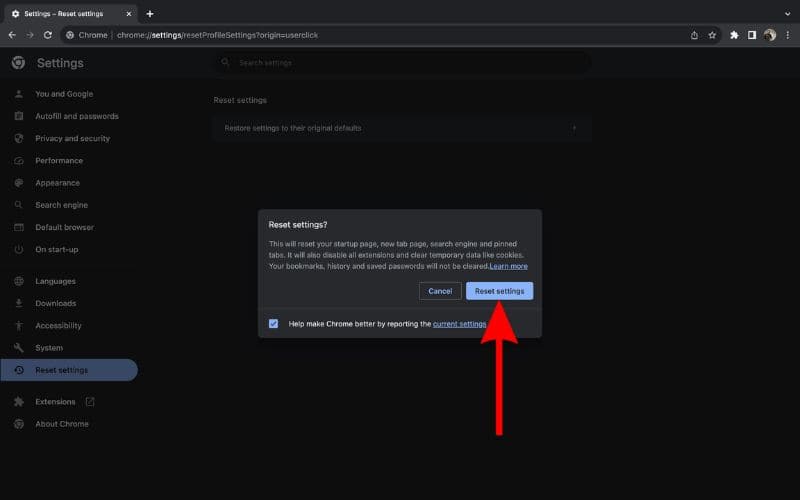
Task: Click the share icon in address bar
Action: click(694, 35)
